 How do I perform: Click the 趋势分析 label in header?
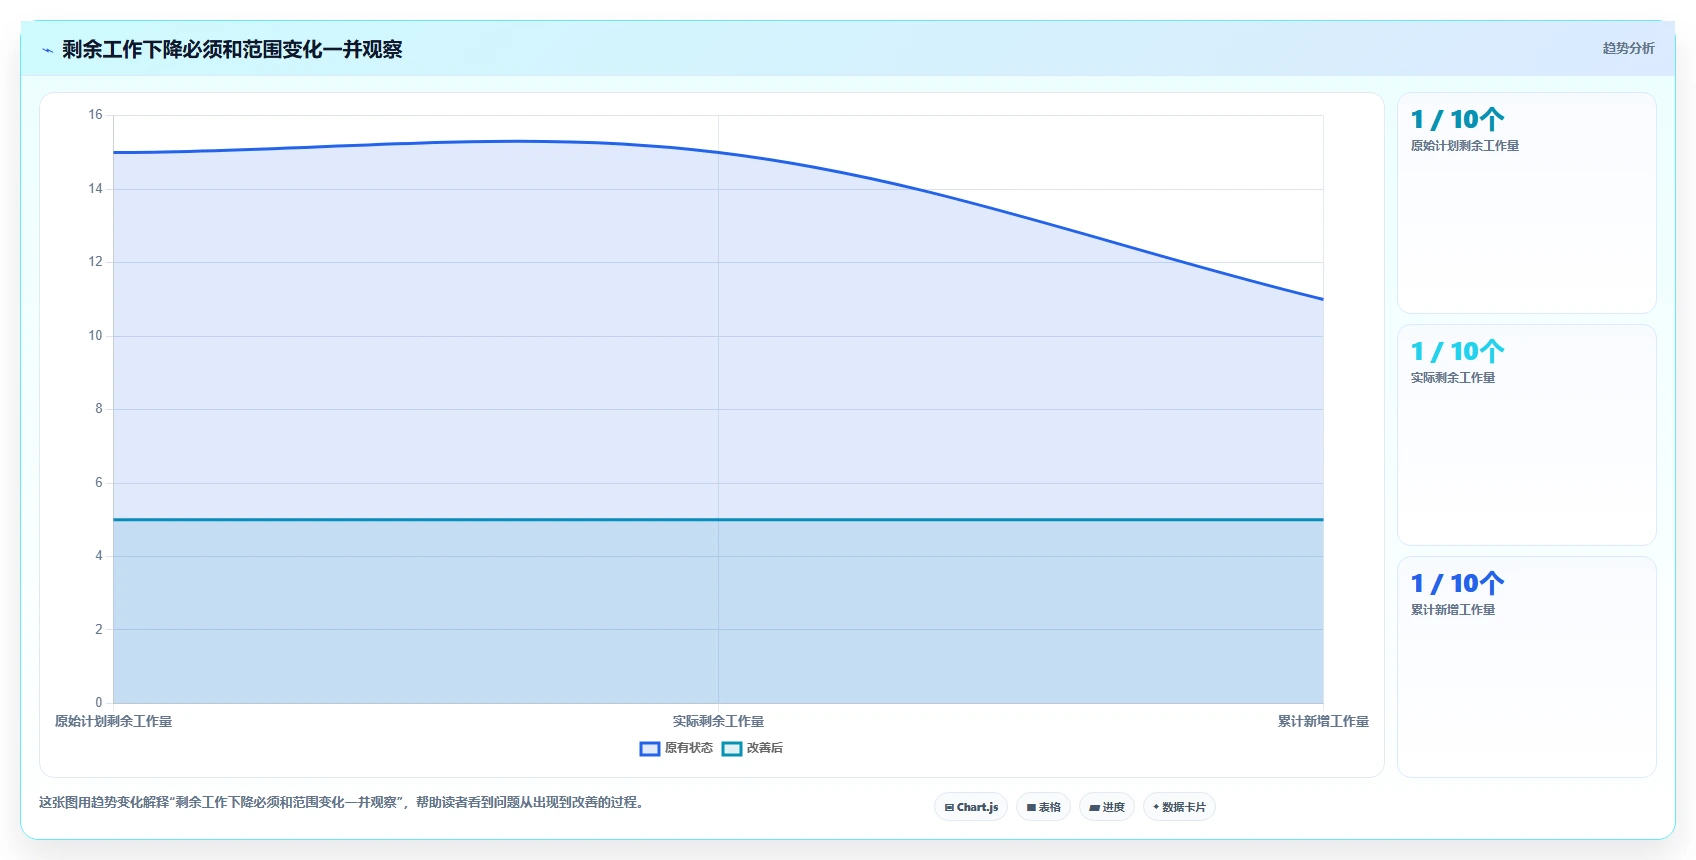tap(1628, 48)
